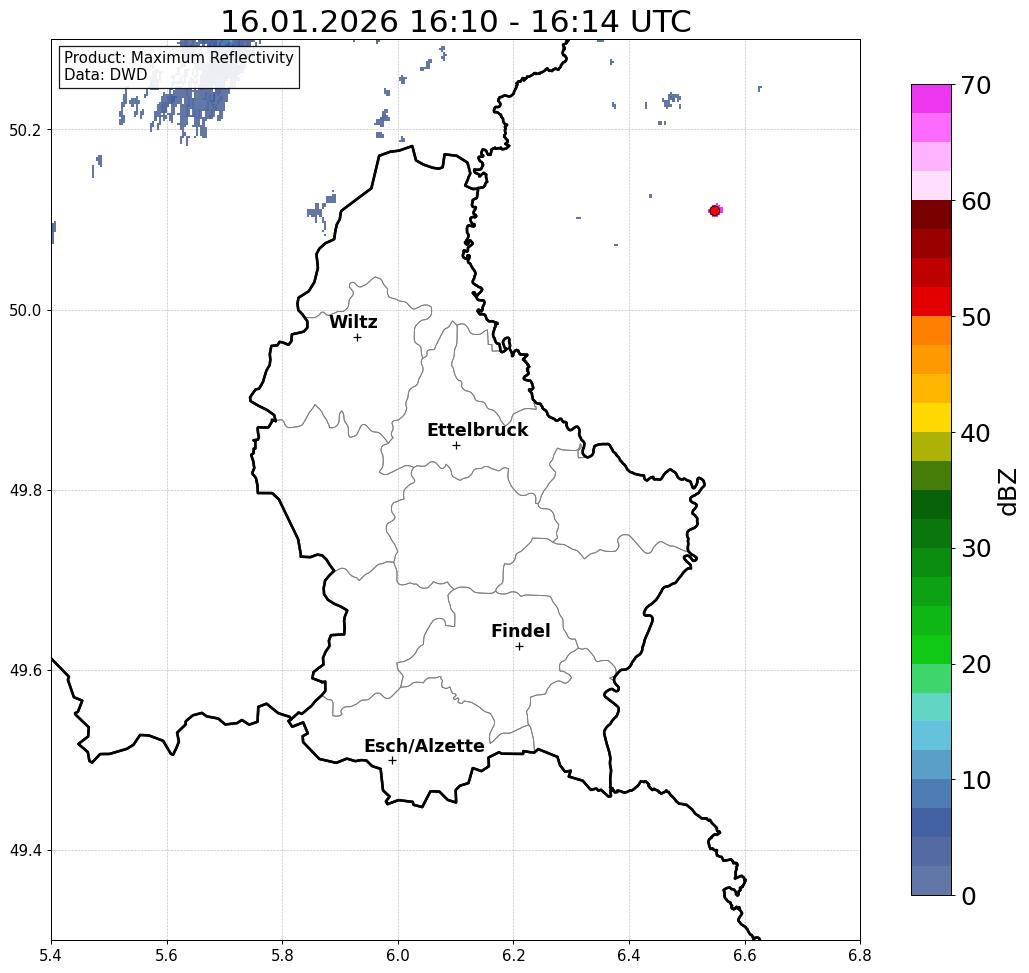Click the colorbar tick value 70
The height and width of the screenshot is (973, 1029).
975,86
